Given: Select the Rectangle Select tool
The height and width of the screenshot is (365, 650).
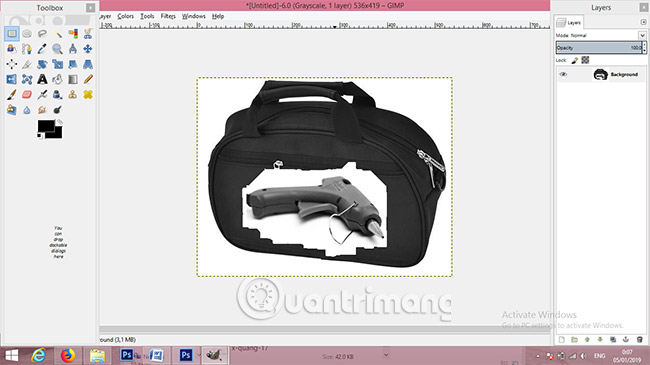Looking at the screenshot, I should (x=12, y=34).
